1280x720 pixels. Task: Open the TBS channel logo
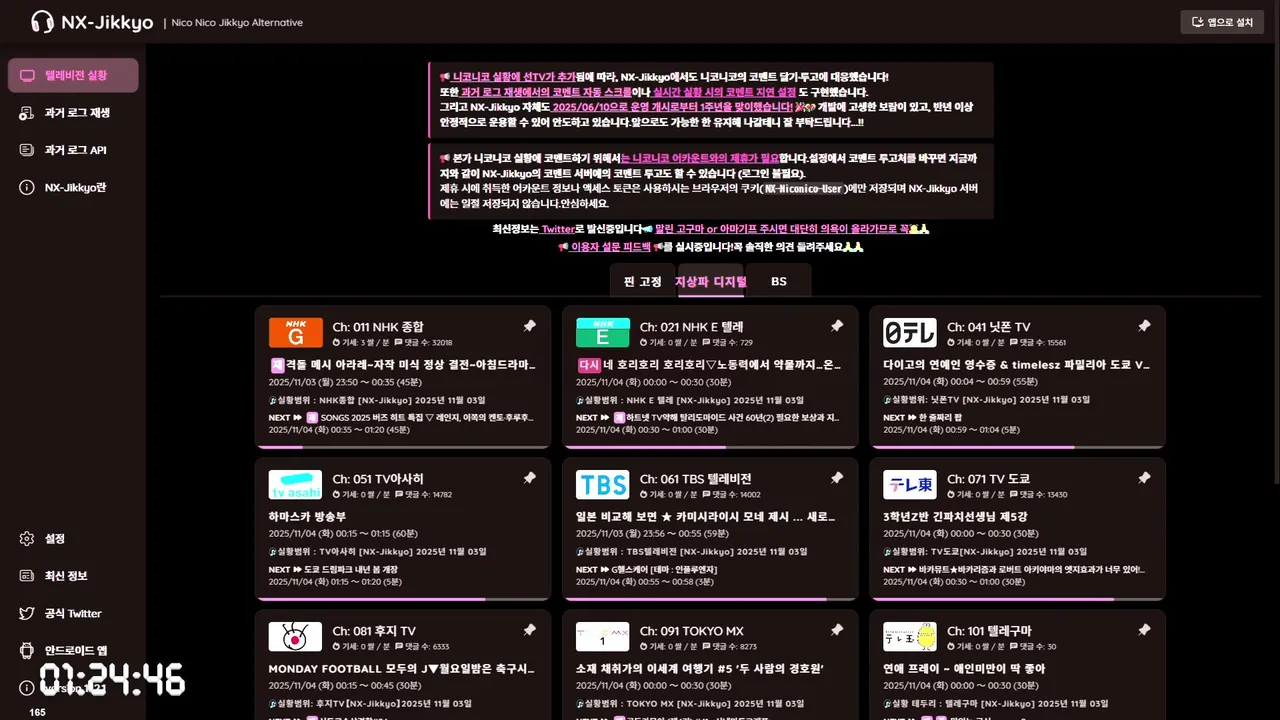[603, 485]
